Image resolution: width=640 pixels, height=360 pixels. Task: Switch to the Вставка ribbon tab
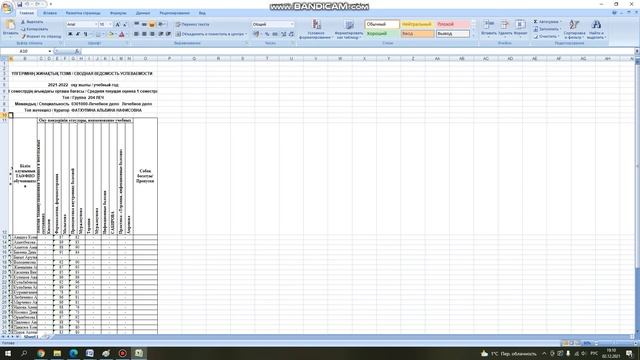[50, 13]
